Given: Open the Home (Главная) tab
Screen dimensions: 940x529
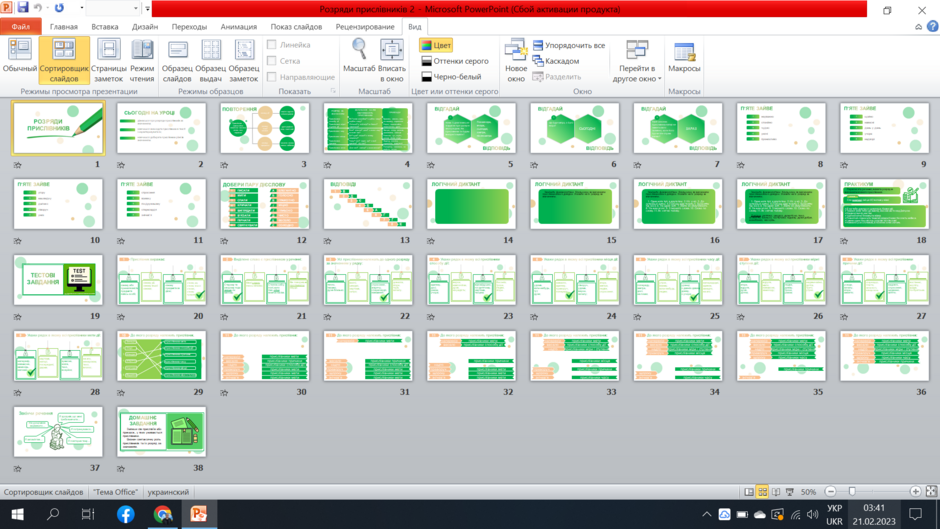Looking at the screenshot, I should coord(64,26).
